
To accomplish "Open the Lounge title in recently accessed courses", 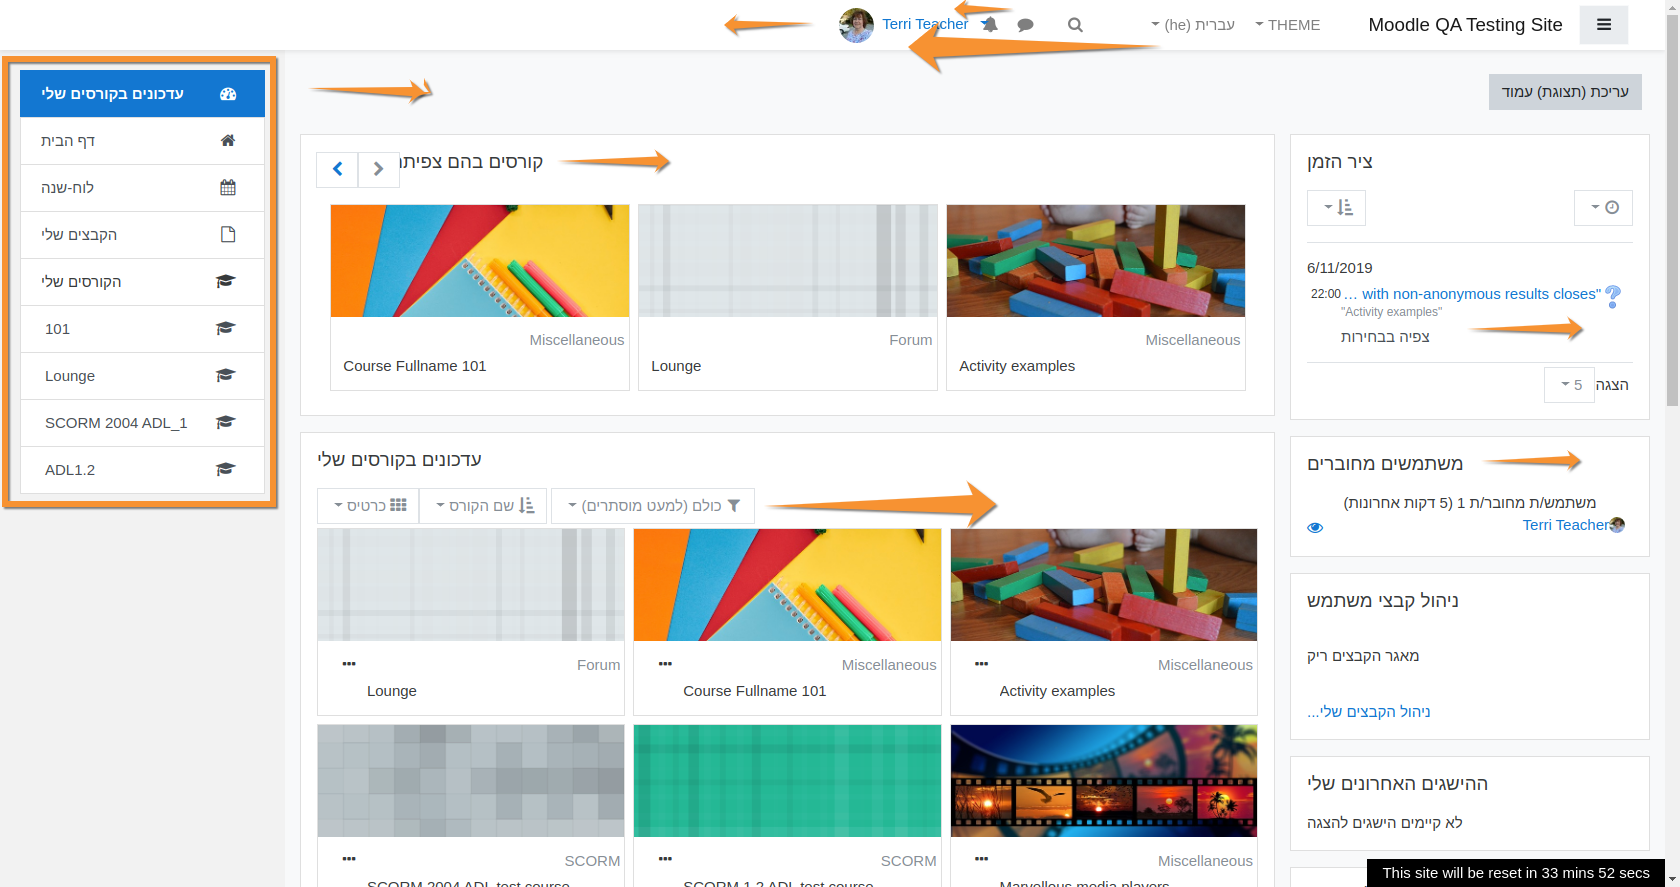I will point(676,366).
